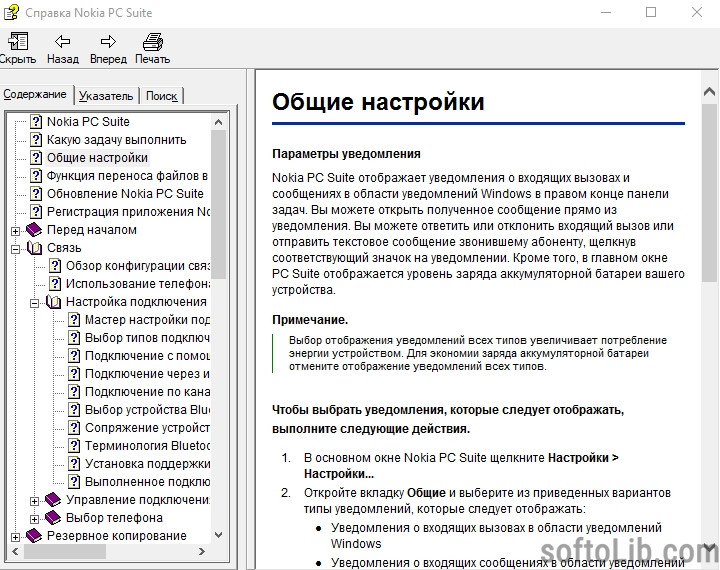Open the Перед началом section

click(x=92, y=230)
